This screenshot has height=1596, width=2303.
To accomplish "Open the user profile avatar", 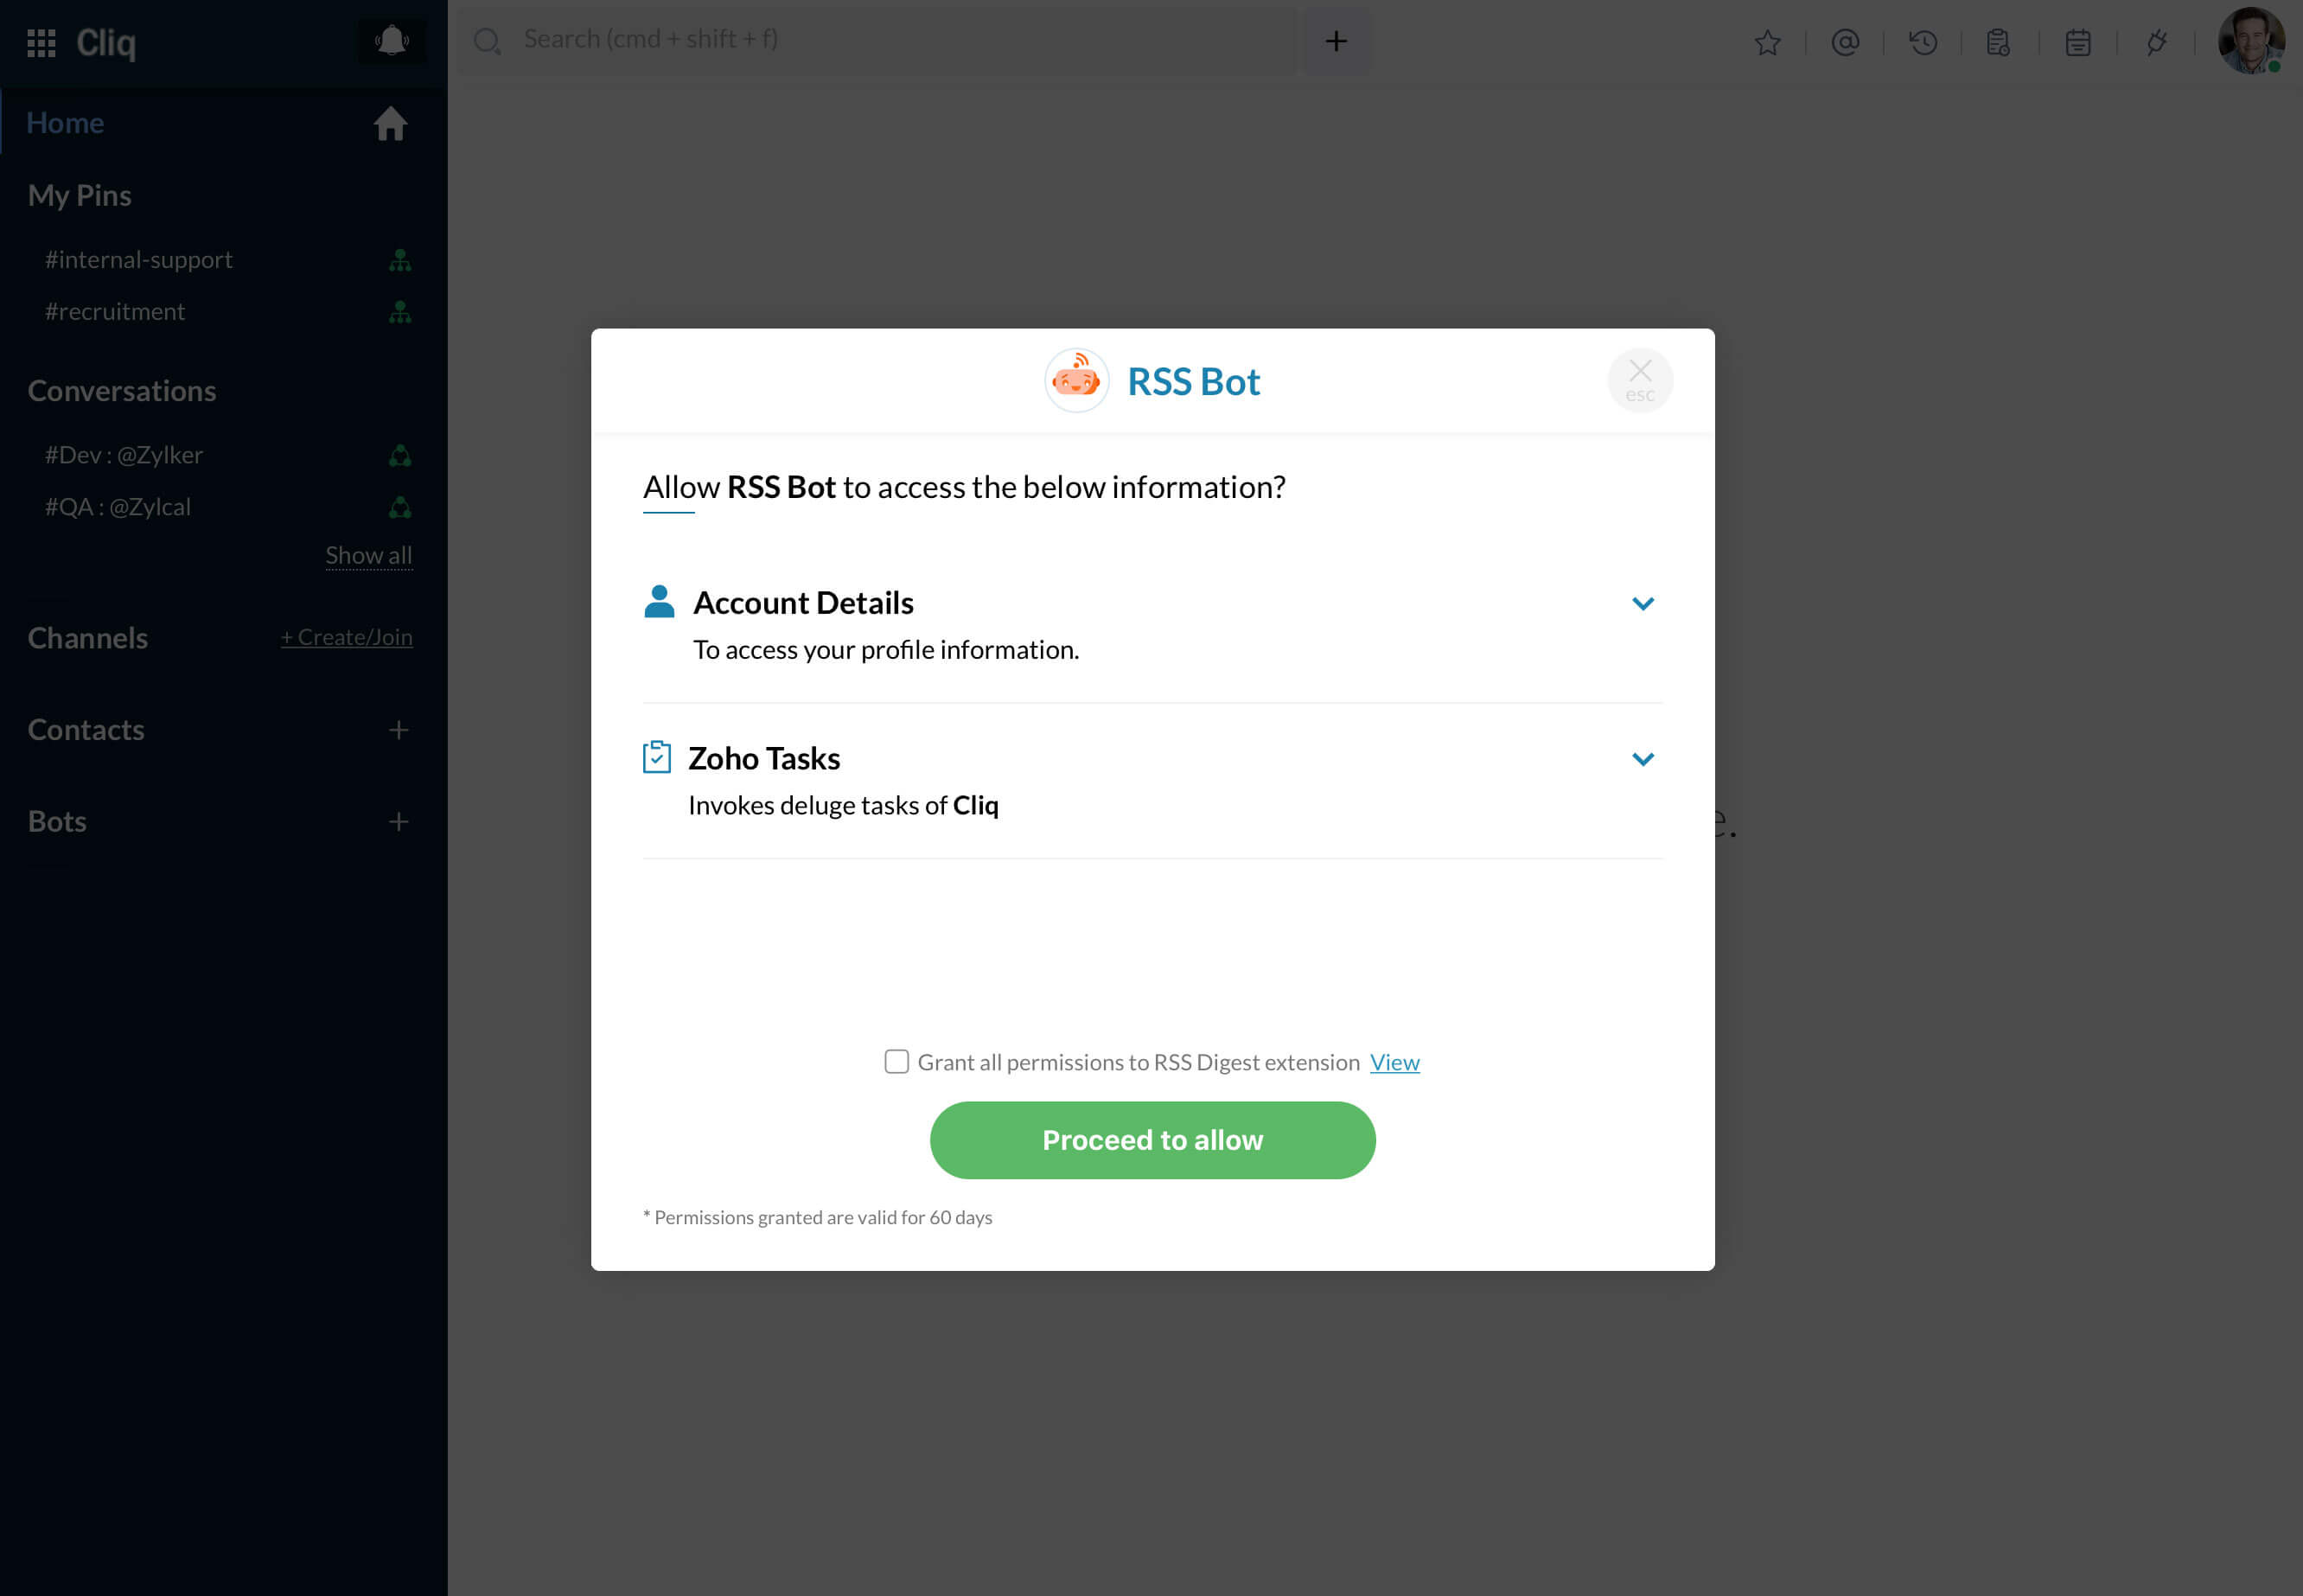I will [x=2251, y=41].
